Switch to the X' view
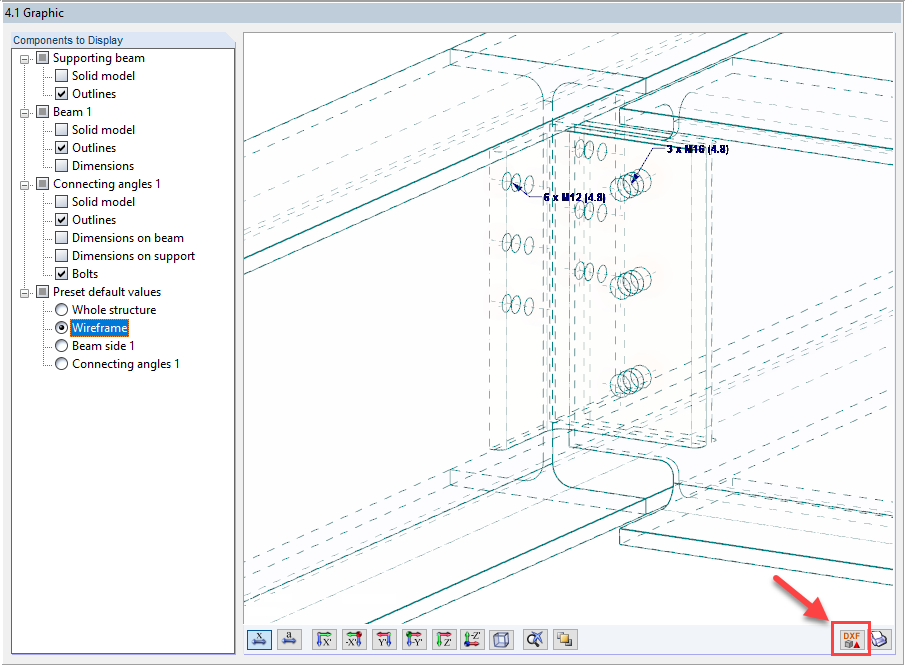This screenshot has height=667, width=906. (x=324, y=639)
